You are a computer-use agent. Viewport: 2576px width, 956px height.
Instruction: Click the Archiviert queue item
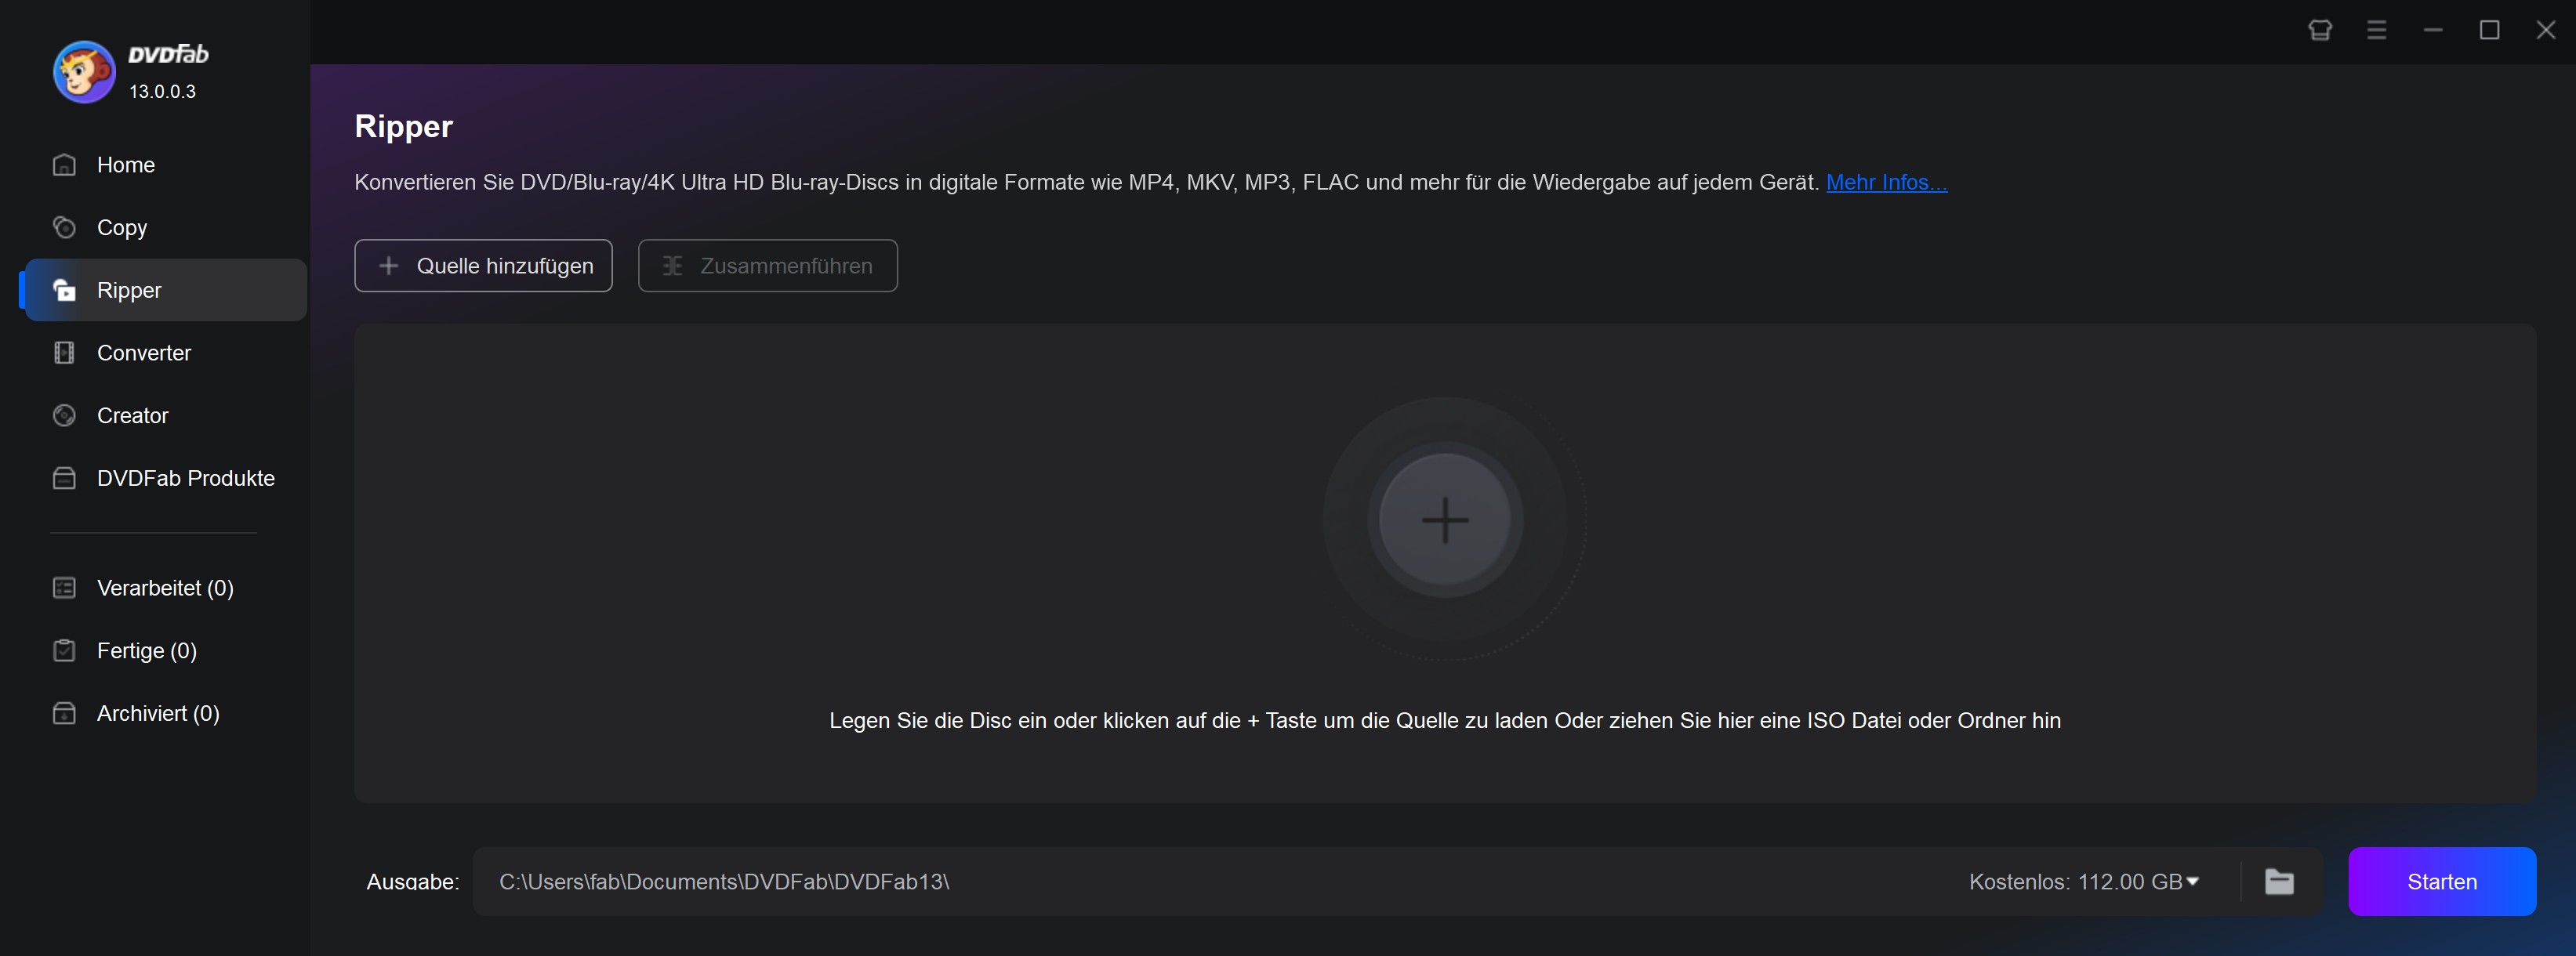tap(158, 713)
